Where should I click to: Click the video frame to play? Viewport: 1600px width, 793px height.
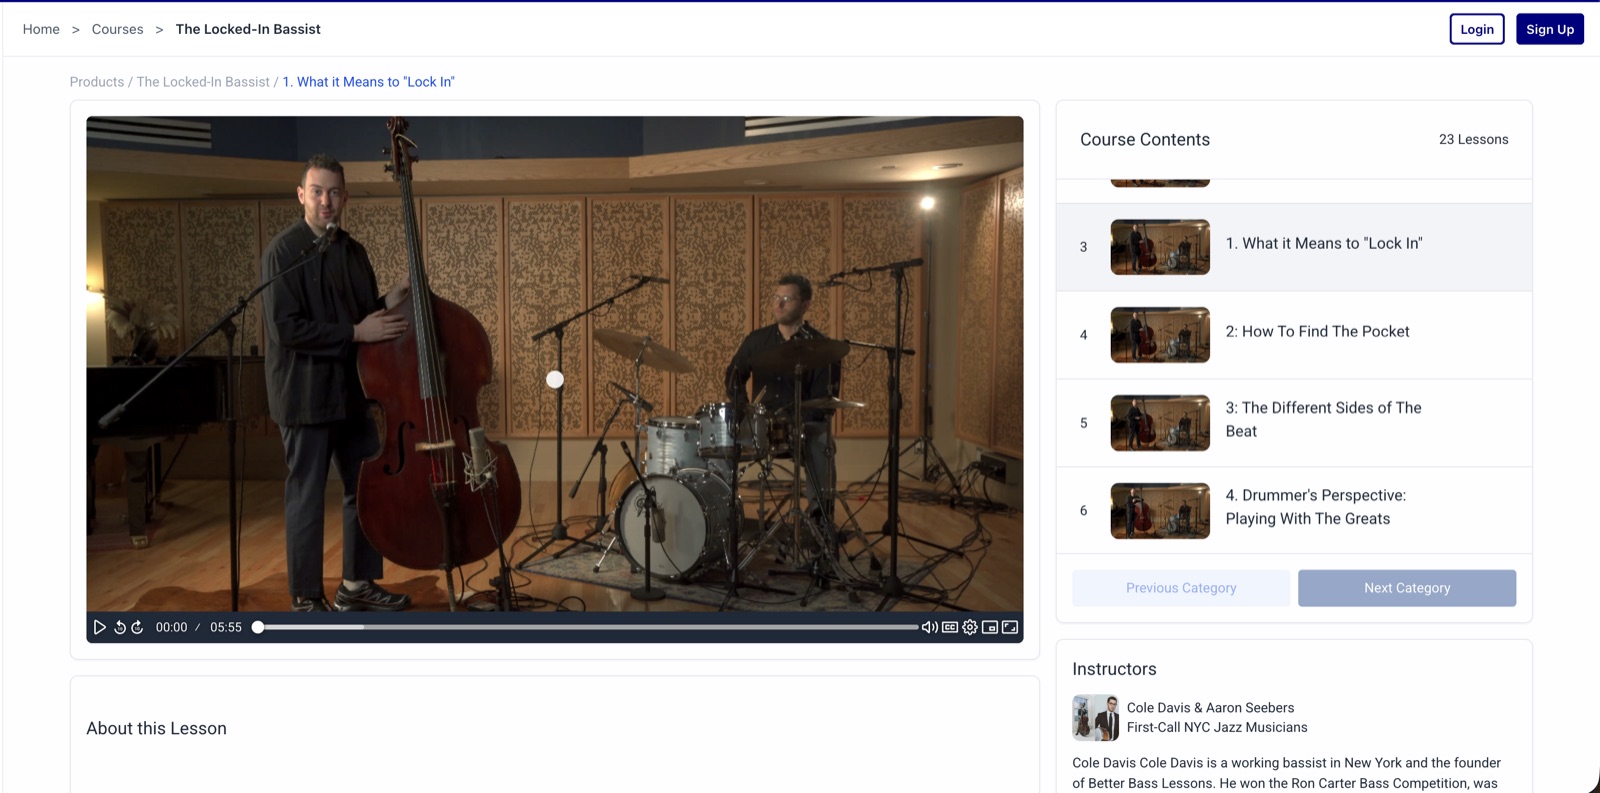tap(555, 364)
